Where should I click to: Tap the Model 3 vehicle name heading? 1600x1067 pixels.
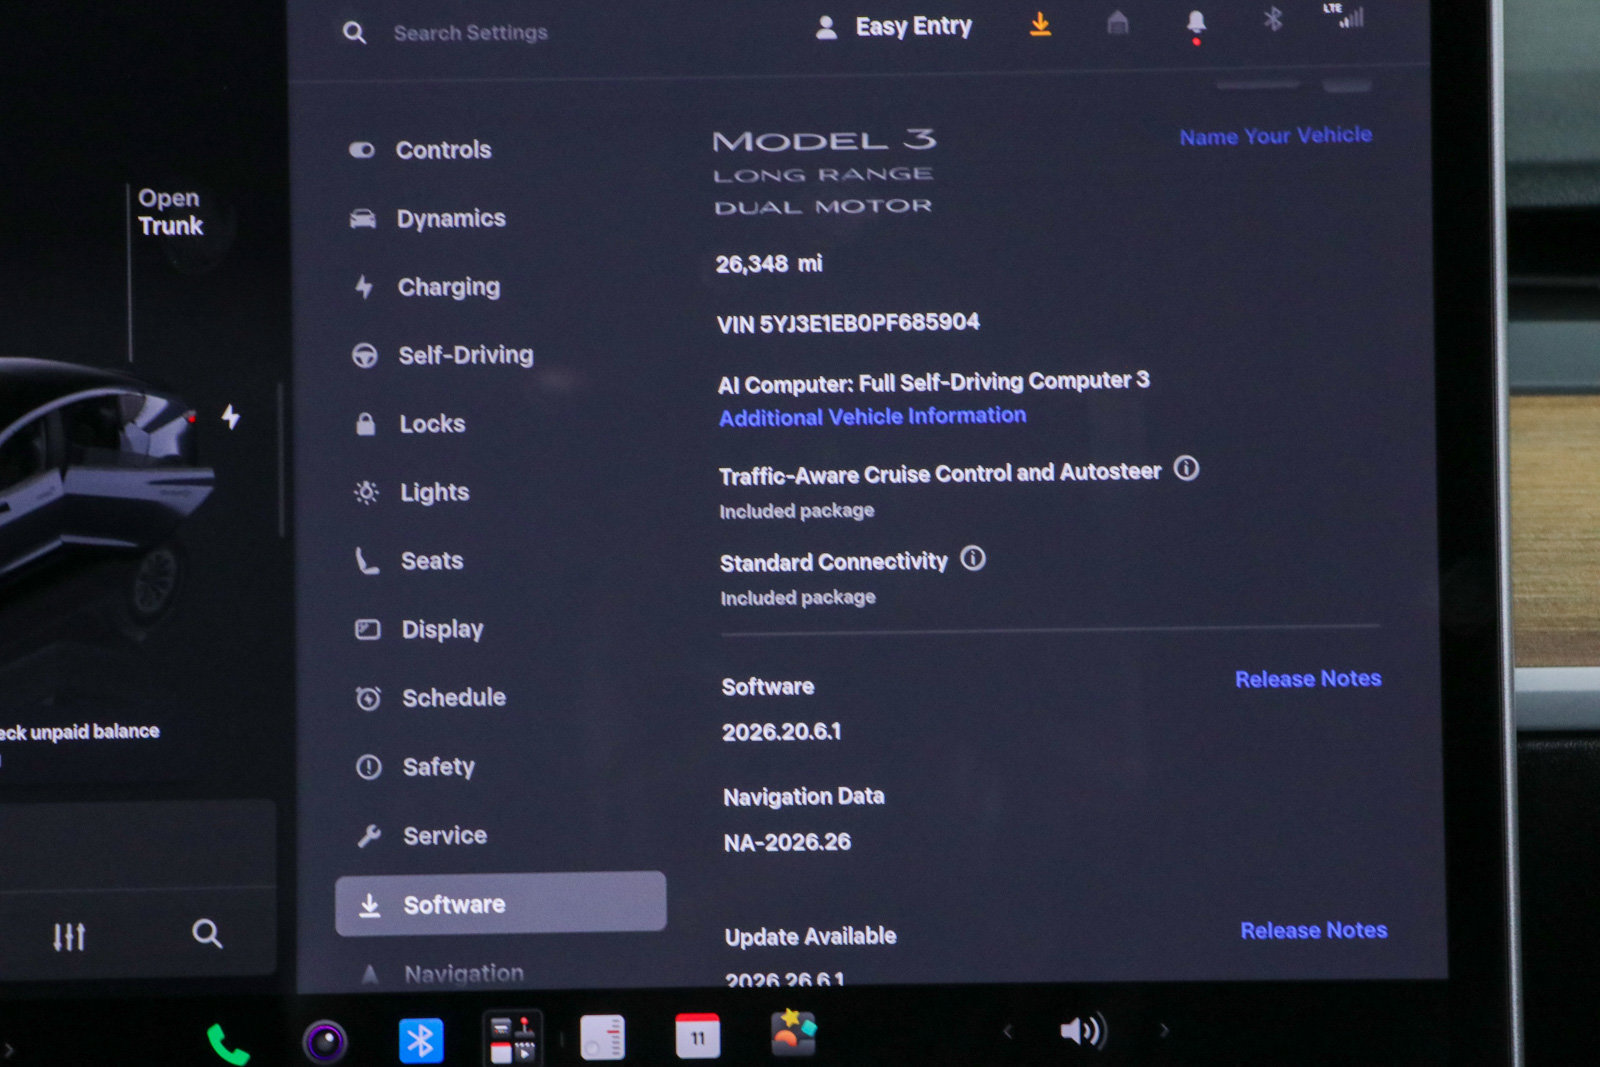(x=825, y=141)
